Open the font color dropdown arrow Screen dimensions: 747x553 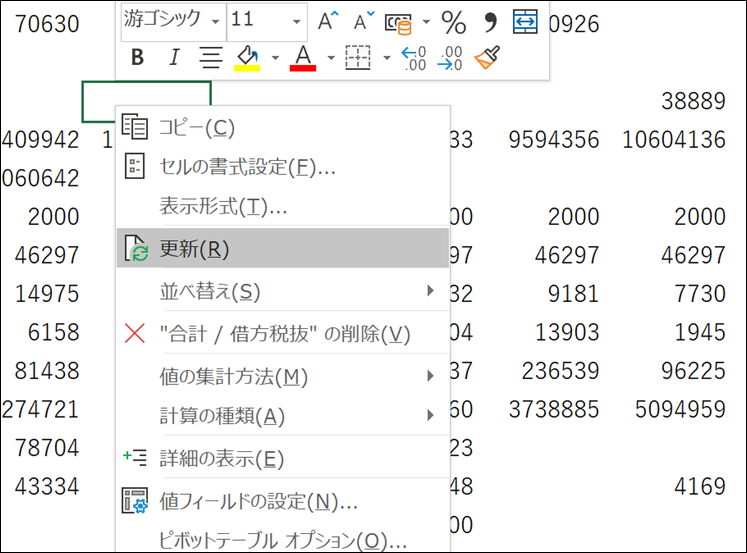(331, 58)
